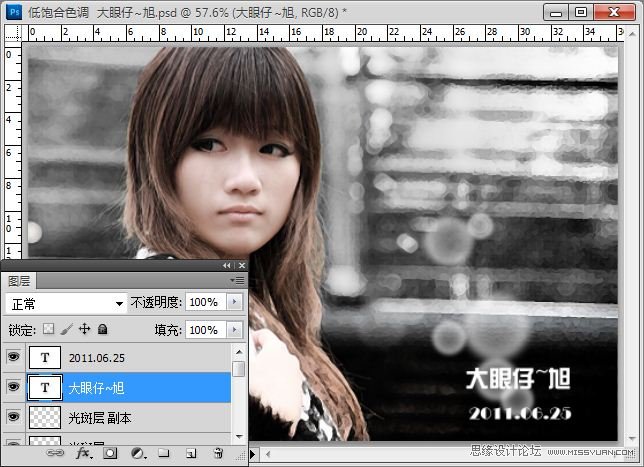Viewport: 644px width, 467px height.
Task: Hide the 光斑层 副本 layer
Action: pyautogui.click(x=14, y=417)
